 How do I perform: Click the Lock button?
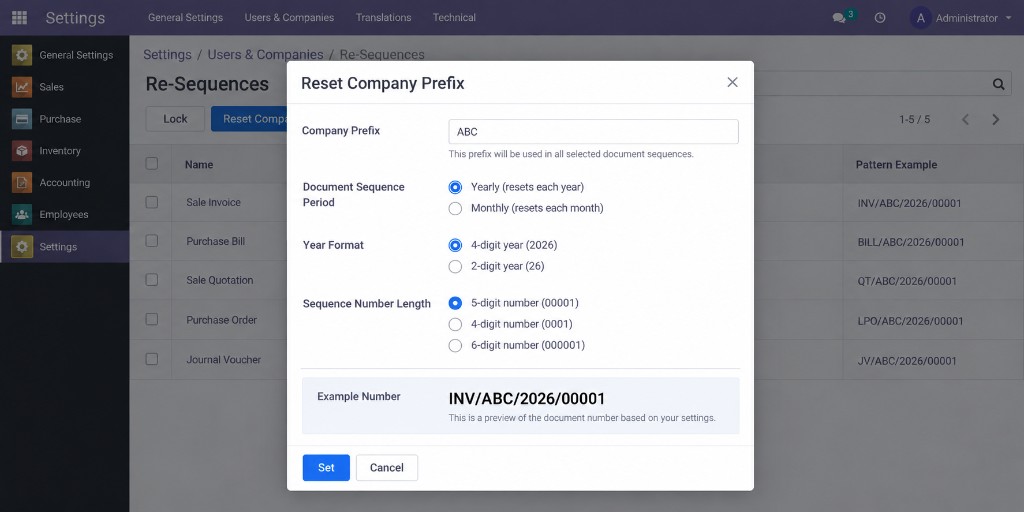tap(175, 119)
